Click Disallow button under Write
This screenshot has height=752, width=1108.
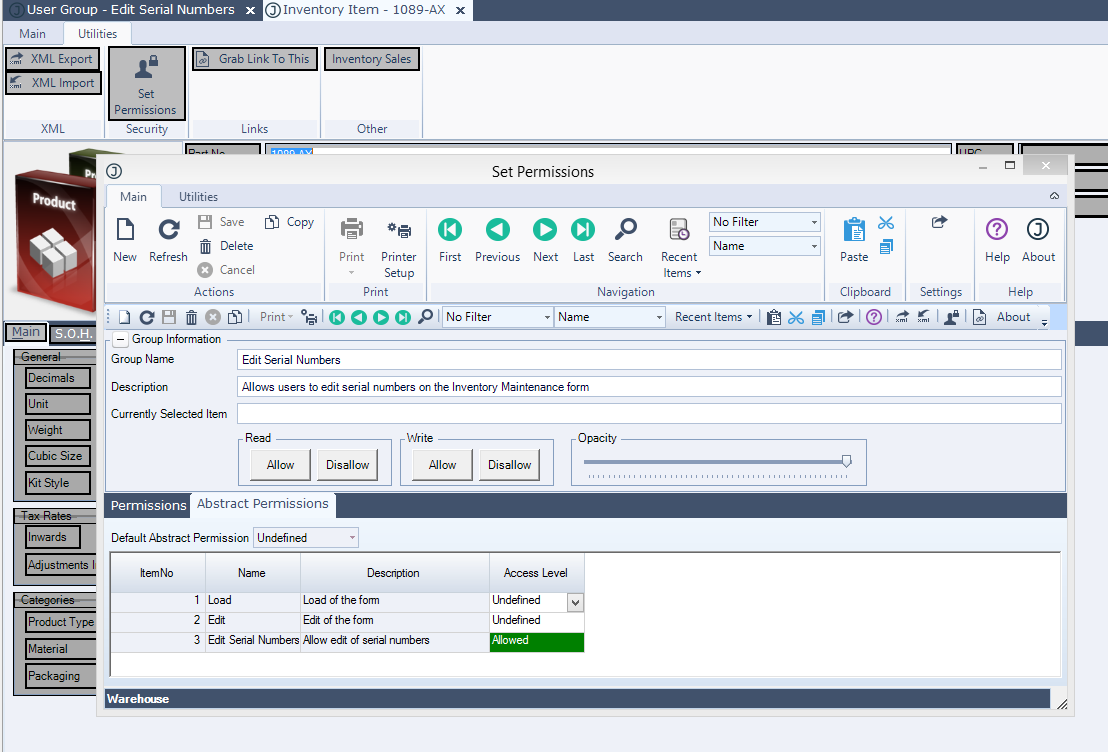click(509, 465)
